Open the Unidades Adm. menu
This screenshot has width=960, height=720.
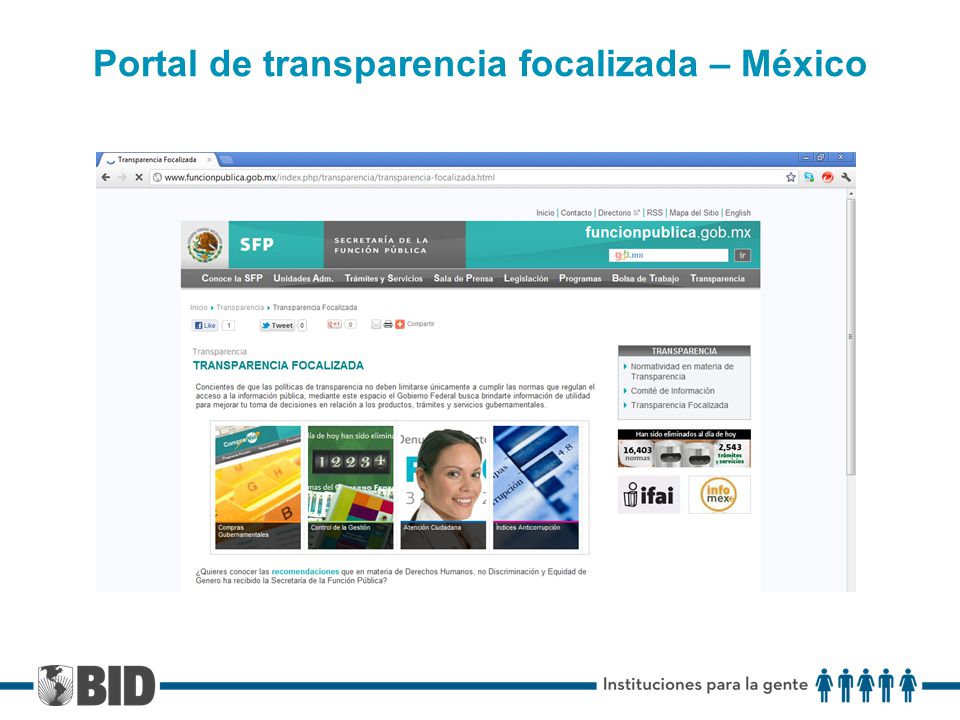point(303,279)
